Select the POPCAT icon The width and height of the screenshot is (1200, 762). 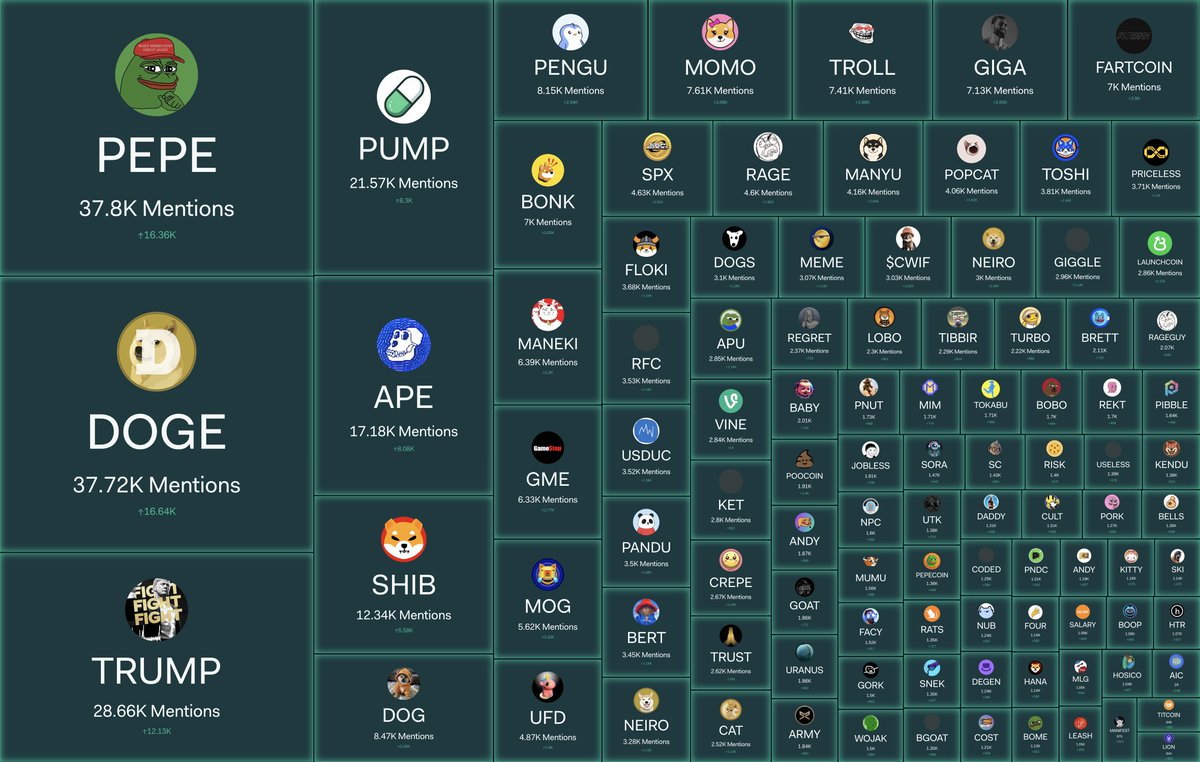(971, 147)
